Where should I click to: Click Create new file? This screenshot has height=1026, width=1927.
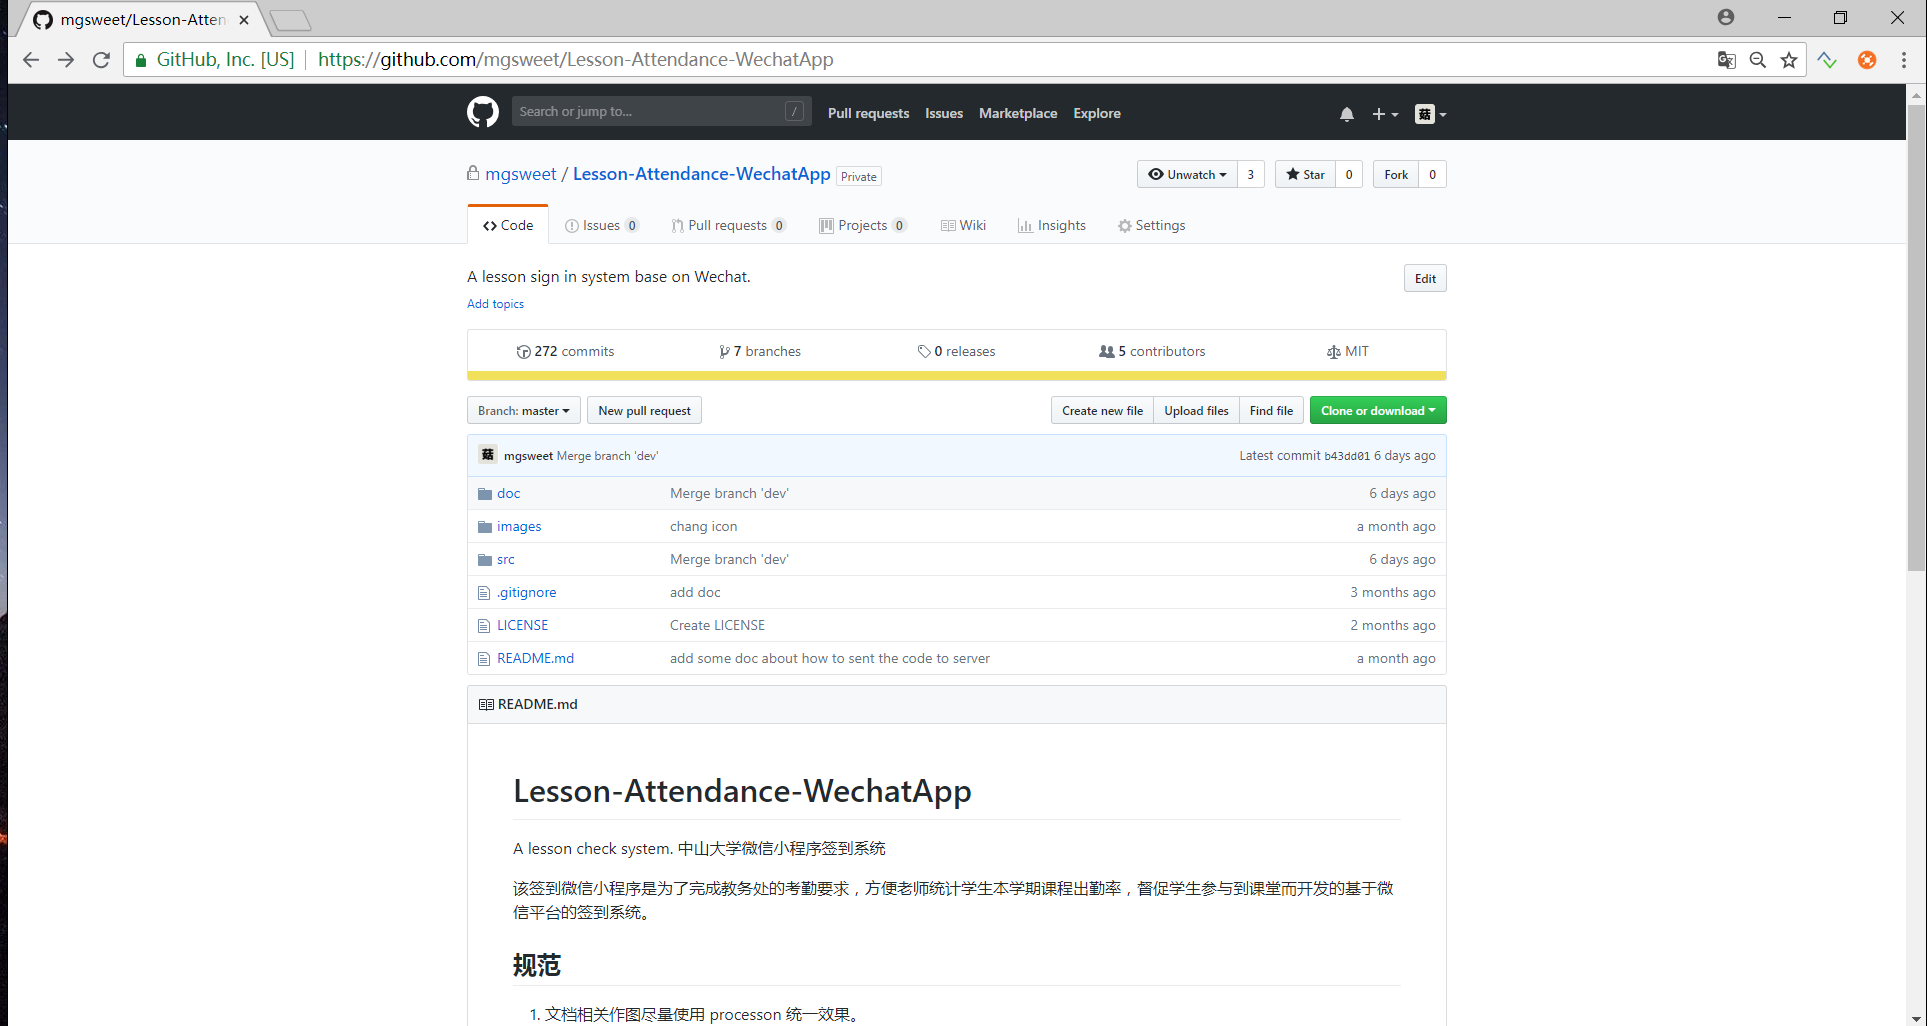[x=1102, y=410]
